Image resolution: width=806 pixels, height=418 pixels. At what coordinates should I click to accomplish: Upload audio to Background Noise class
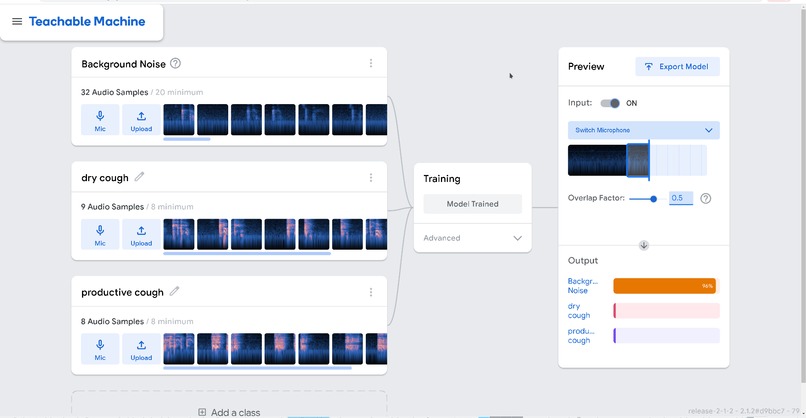point(141,120)
